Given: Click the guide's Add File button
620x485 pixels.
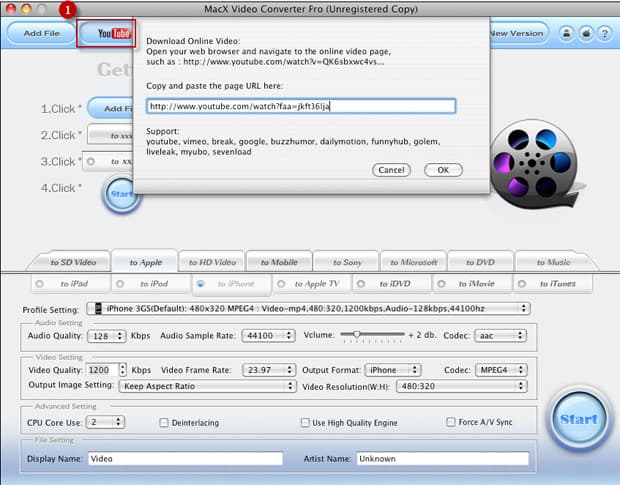Looking at the screenshot, I should [111, 108].
